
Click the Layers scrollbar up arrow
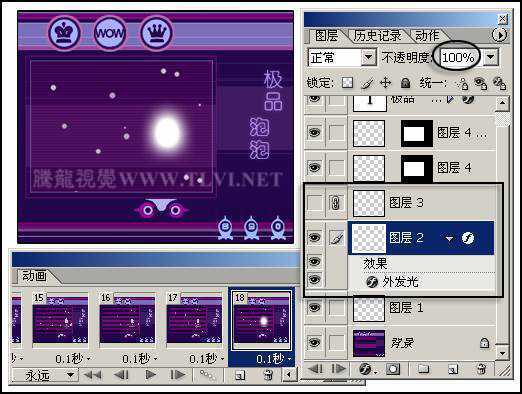coord(502,104)
